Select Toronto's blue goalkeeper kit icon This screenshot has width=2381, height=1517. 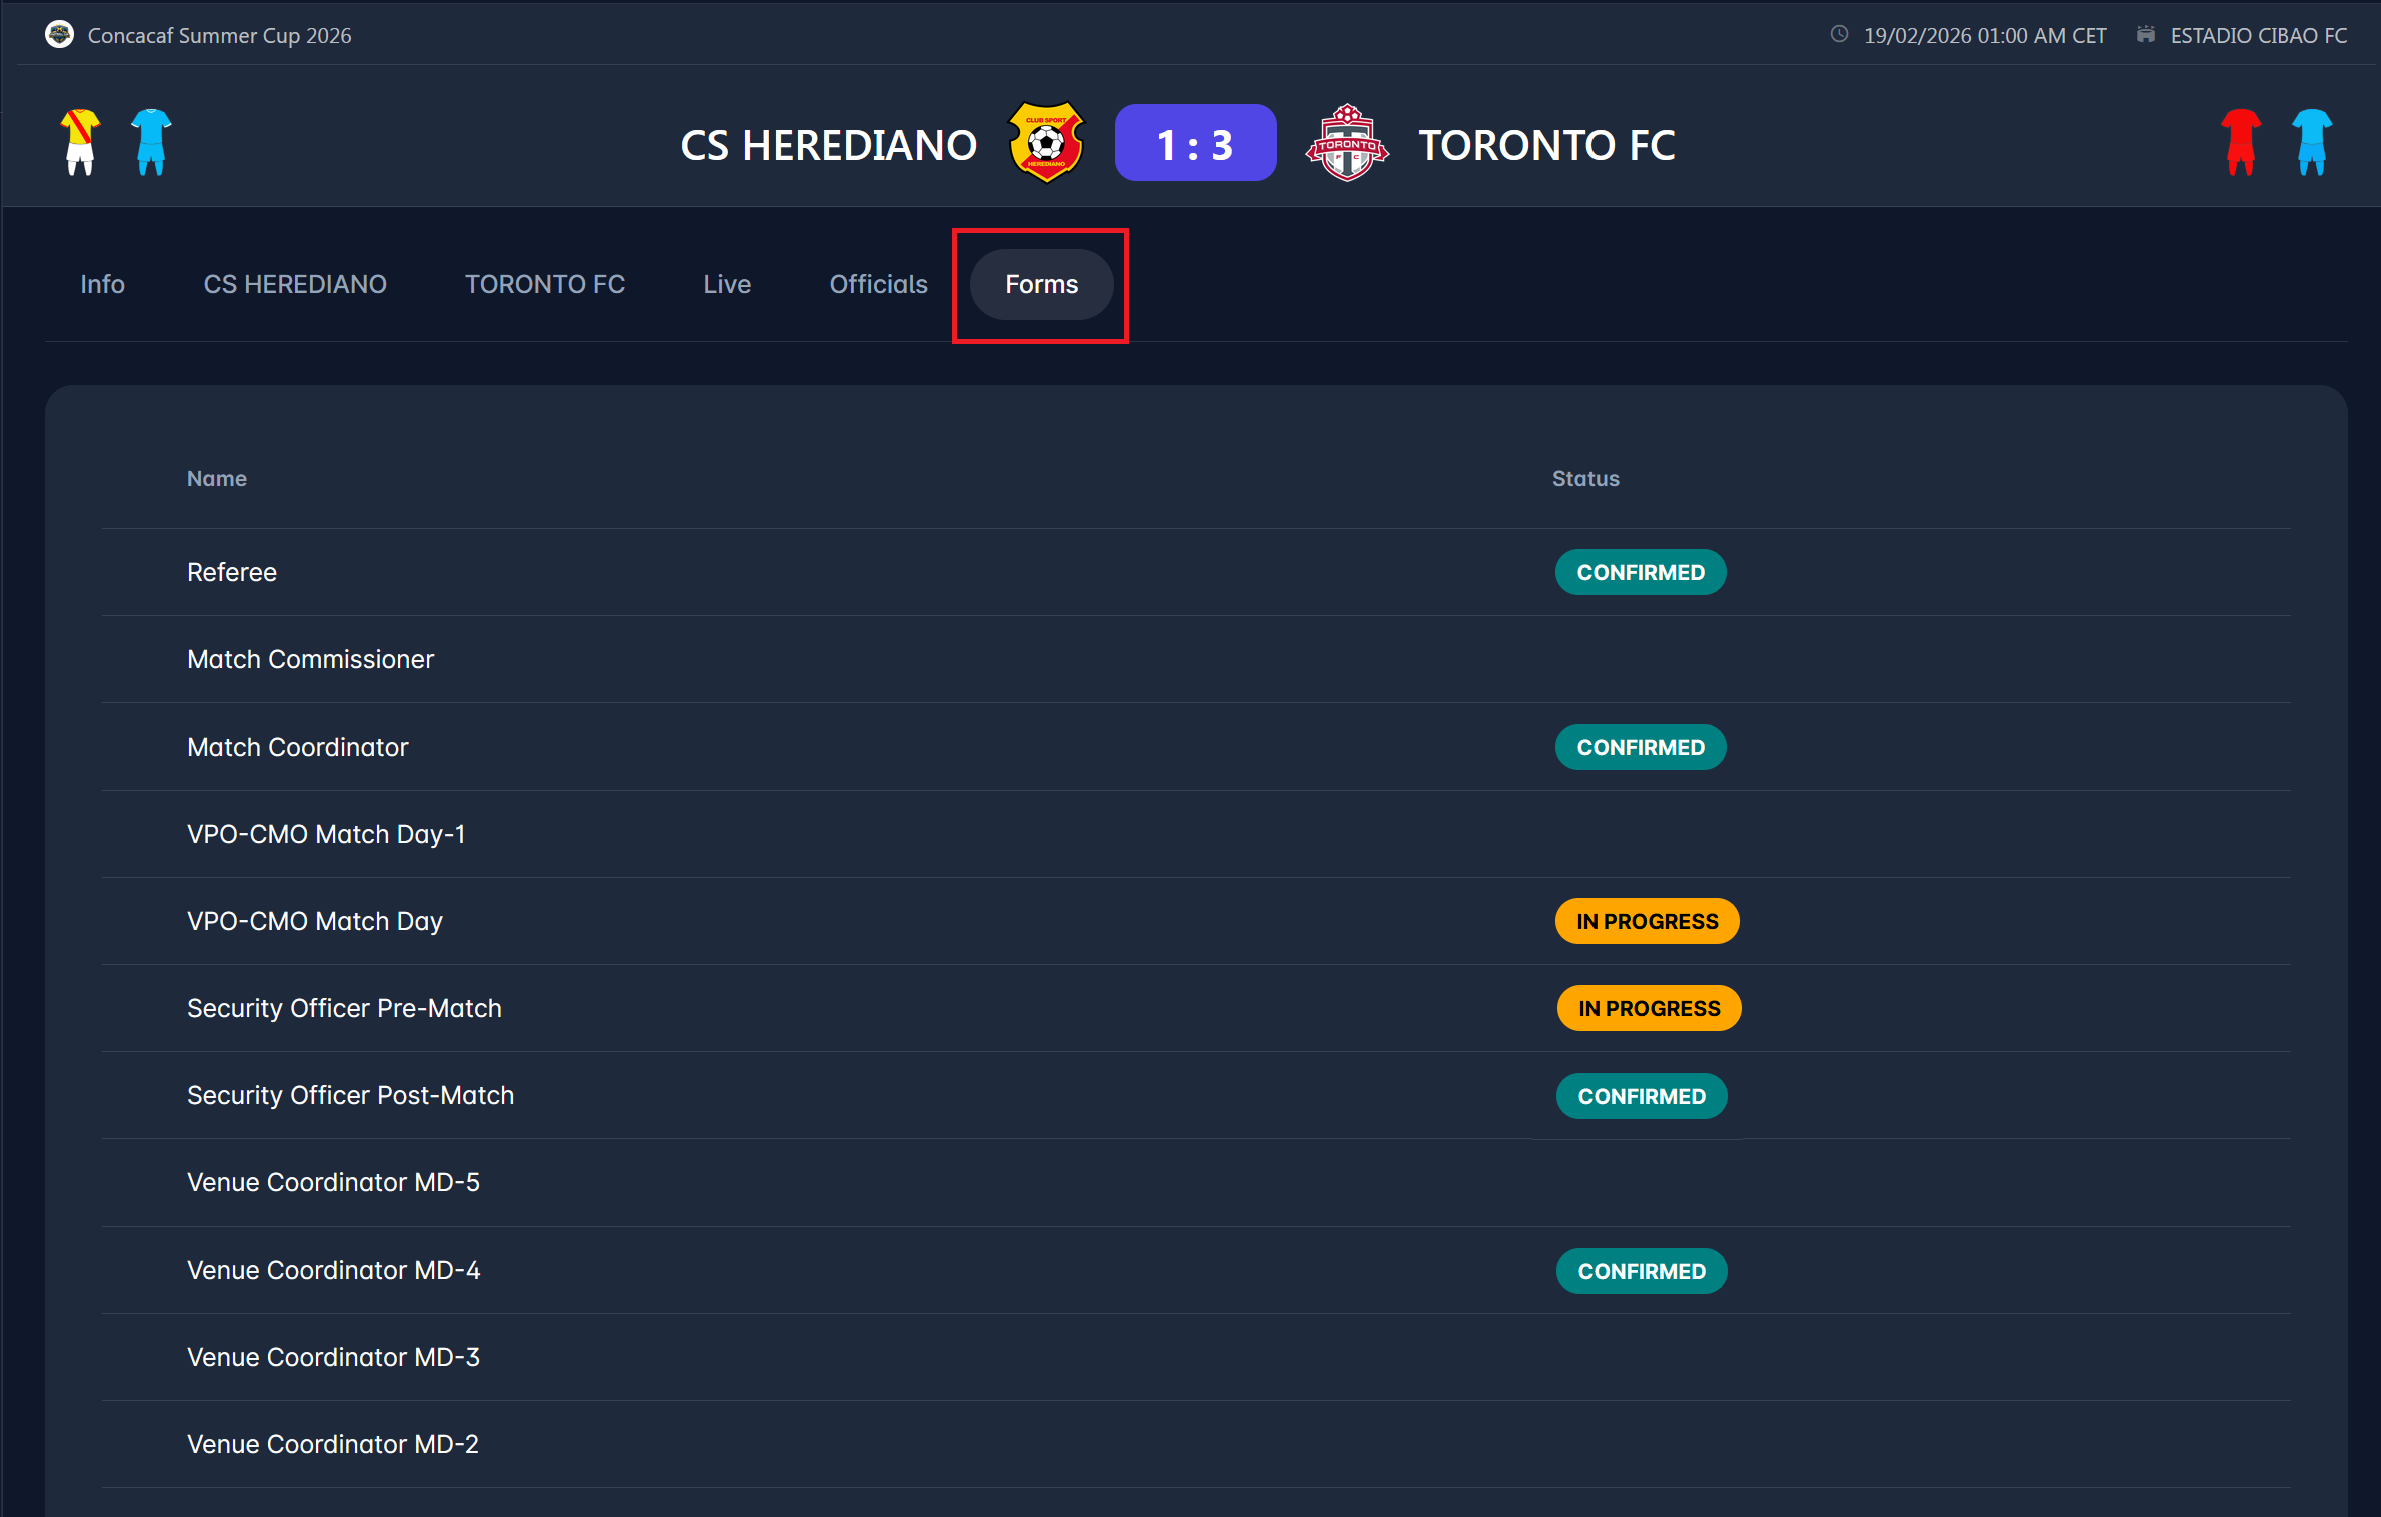(x=2311, y=142)
